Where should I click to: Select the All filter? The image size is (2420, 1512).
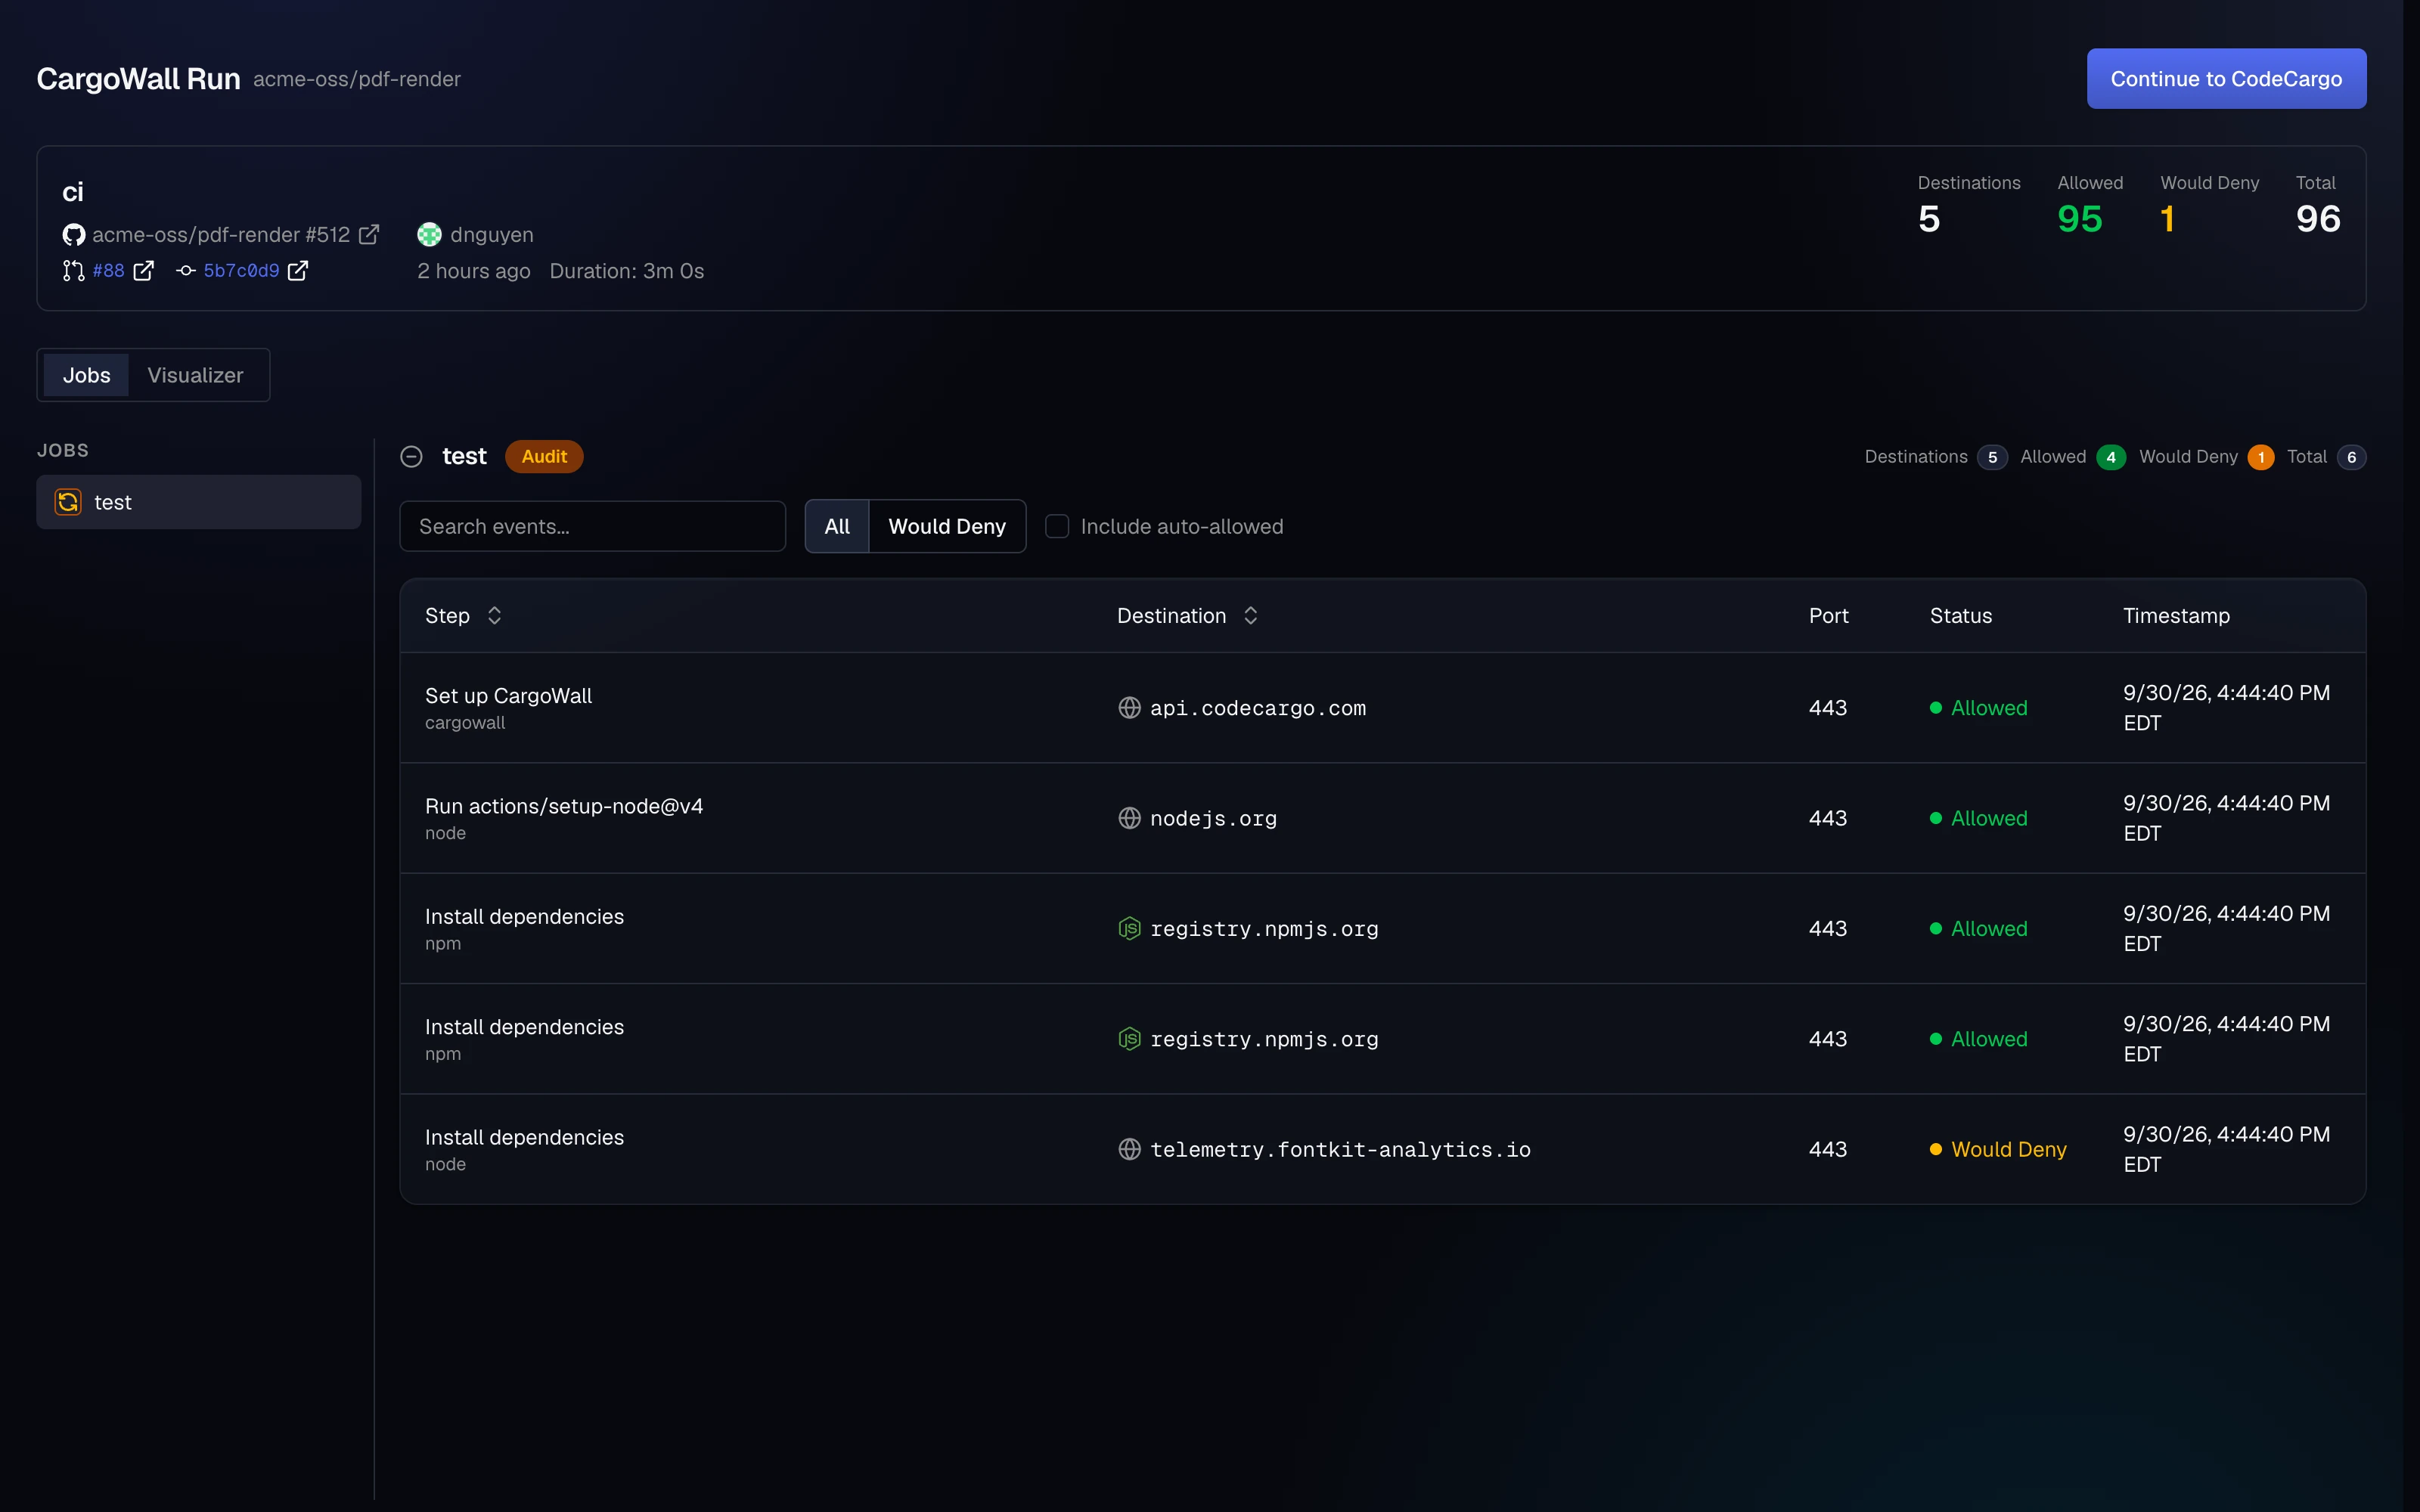point(837,526)
